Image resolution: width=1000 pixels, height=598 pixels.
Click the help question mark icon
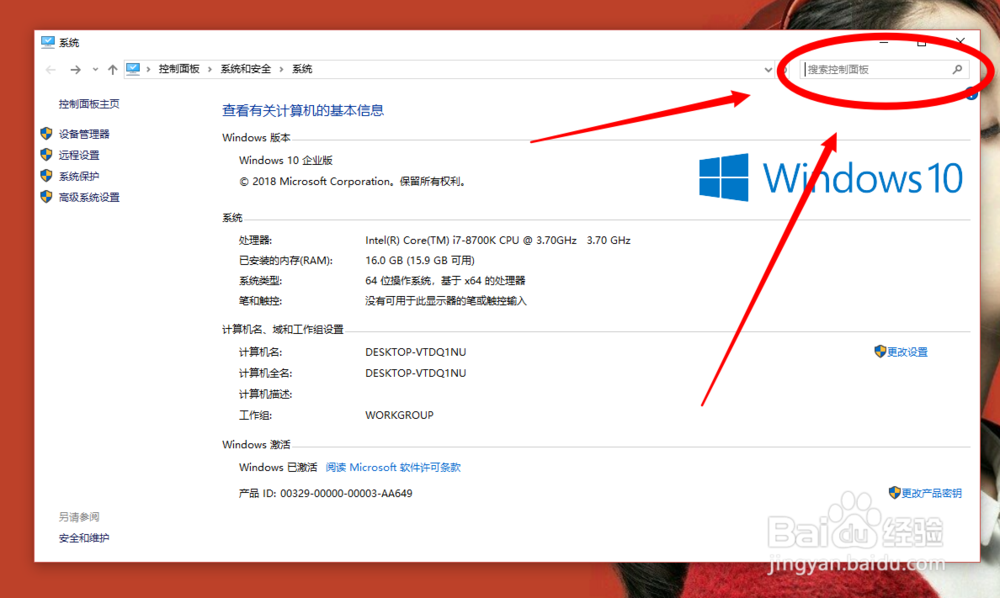(x=971, y=92)
